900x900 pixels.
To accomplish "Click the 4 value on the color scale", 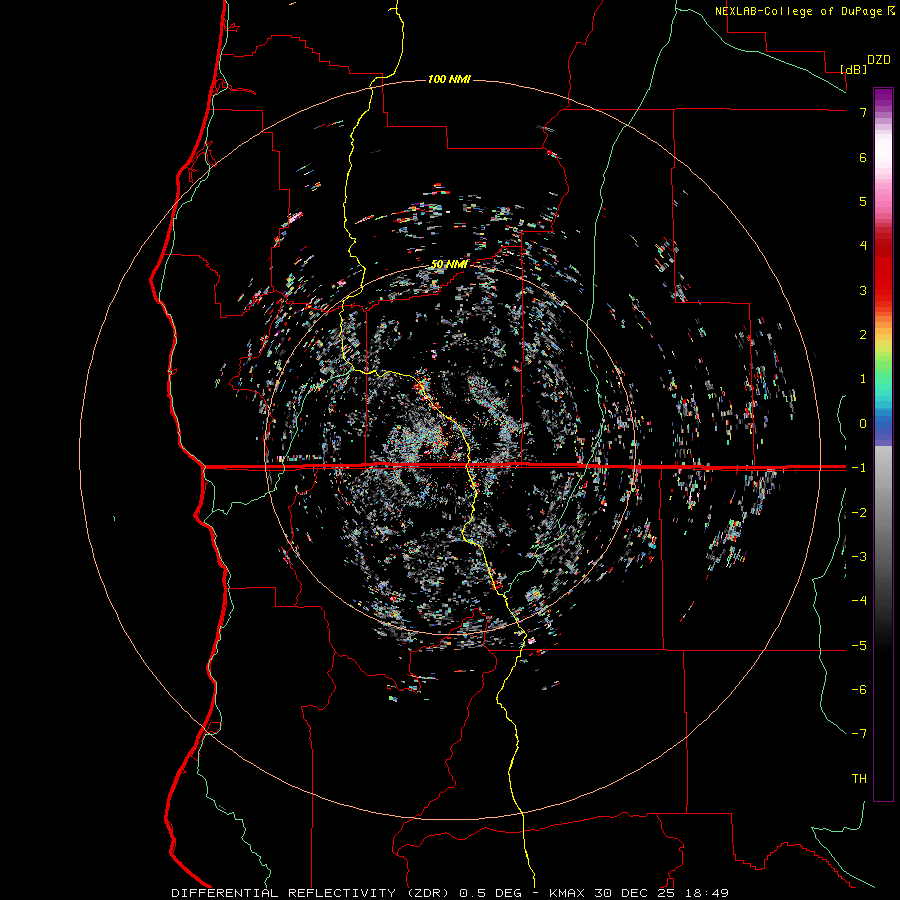I will point(863,246).
